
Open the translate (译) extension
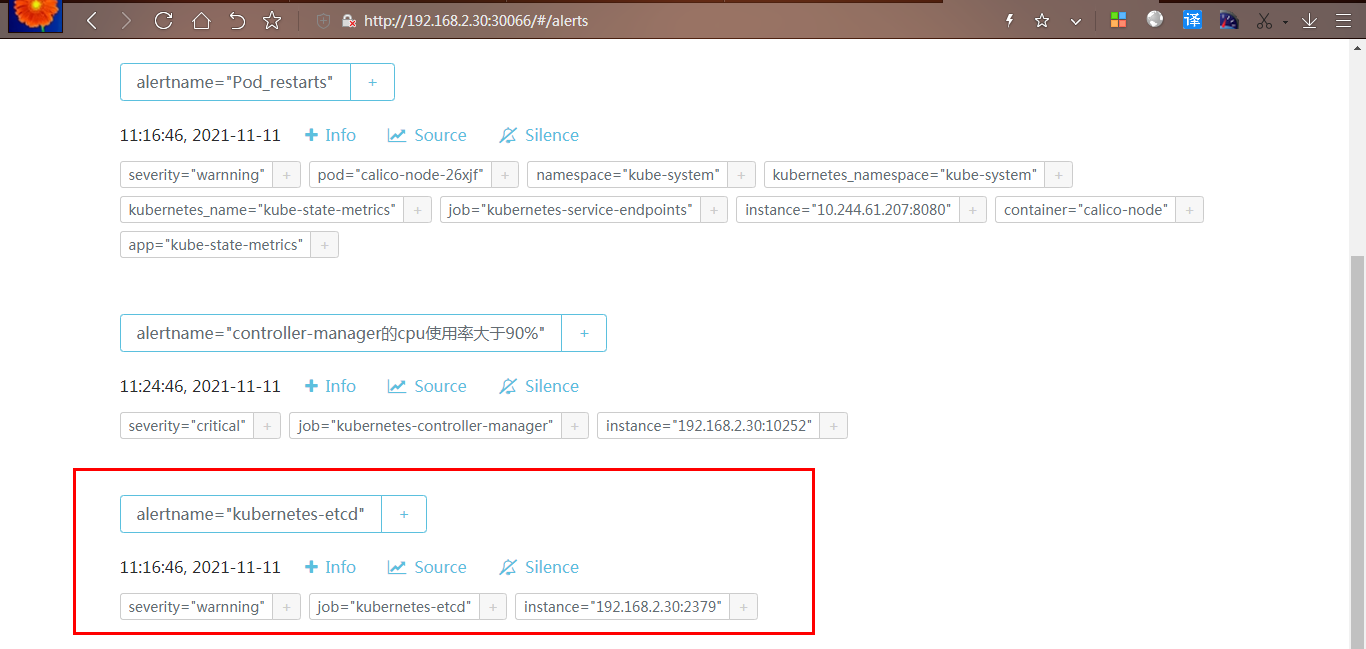point(1192,19)
